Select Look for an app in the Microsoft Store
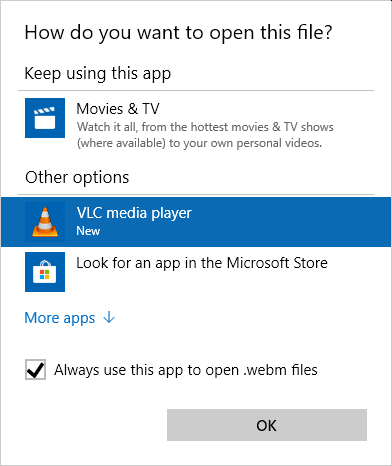392x466 pixels. coord(202,263)
